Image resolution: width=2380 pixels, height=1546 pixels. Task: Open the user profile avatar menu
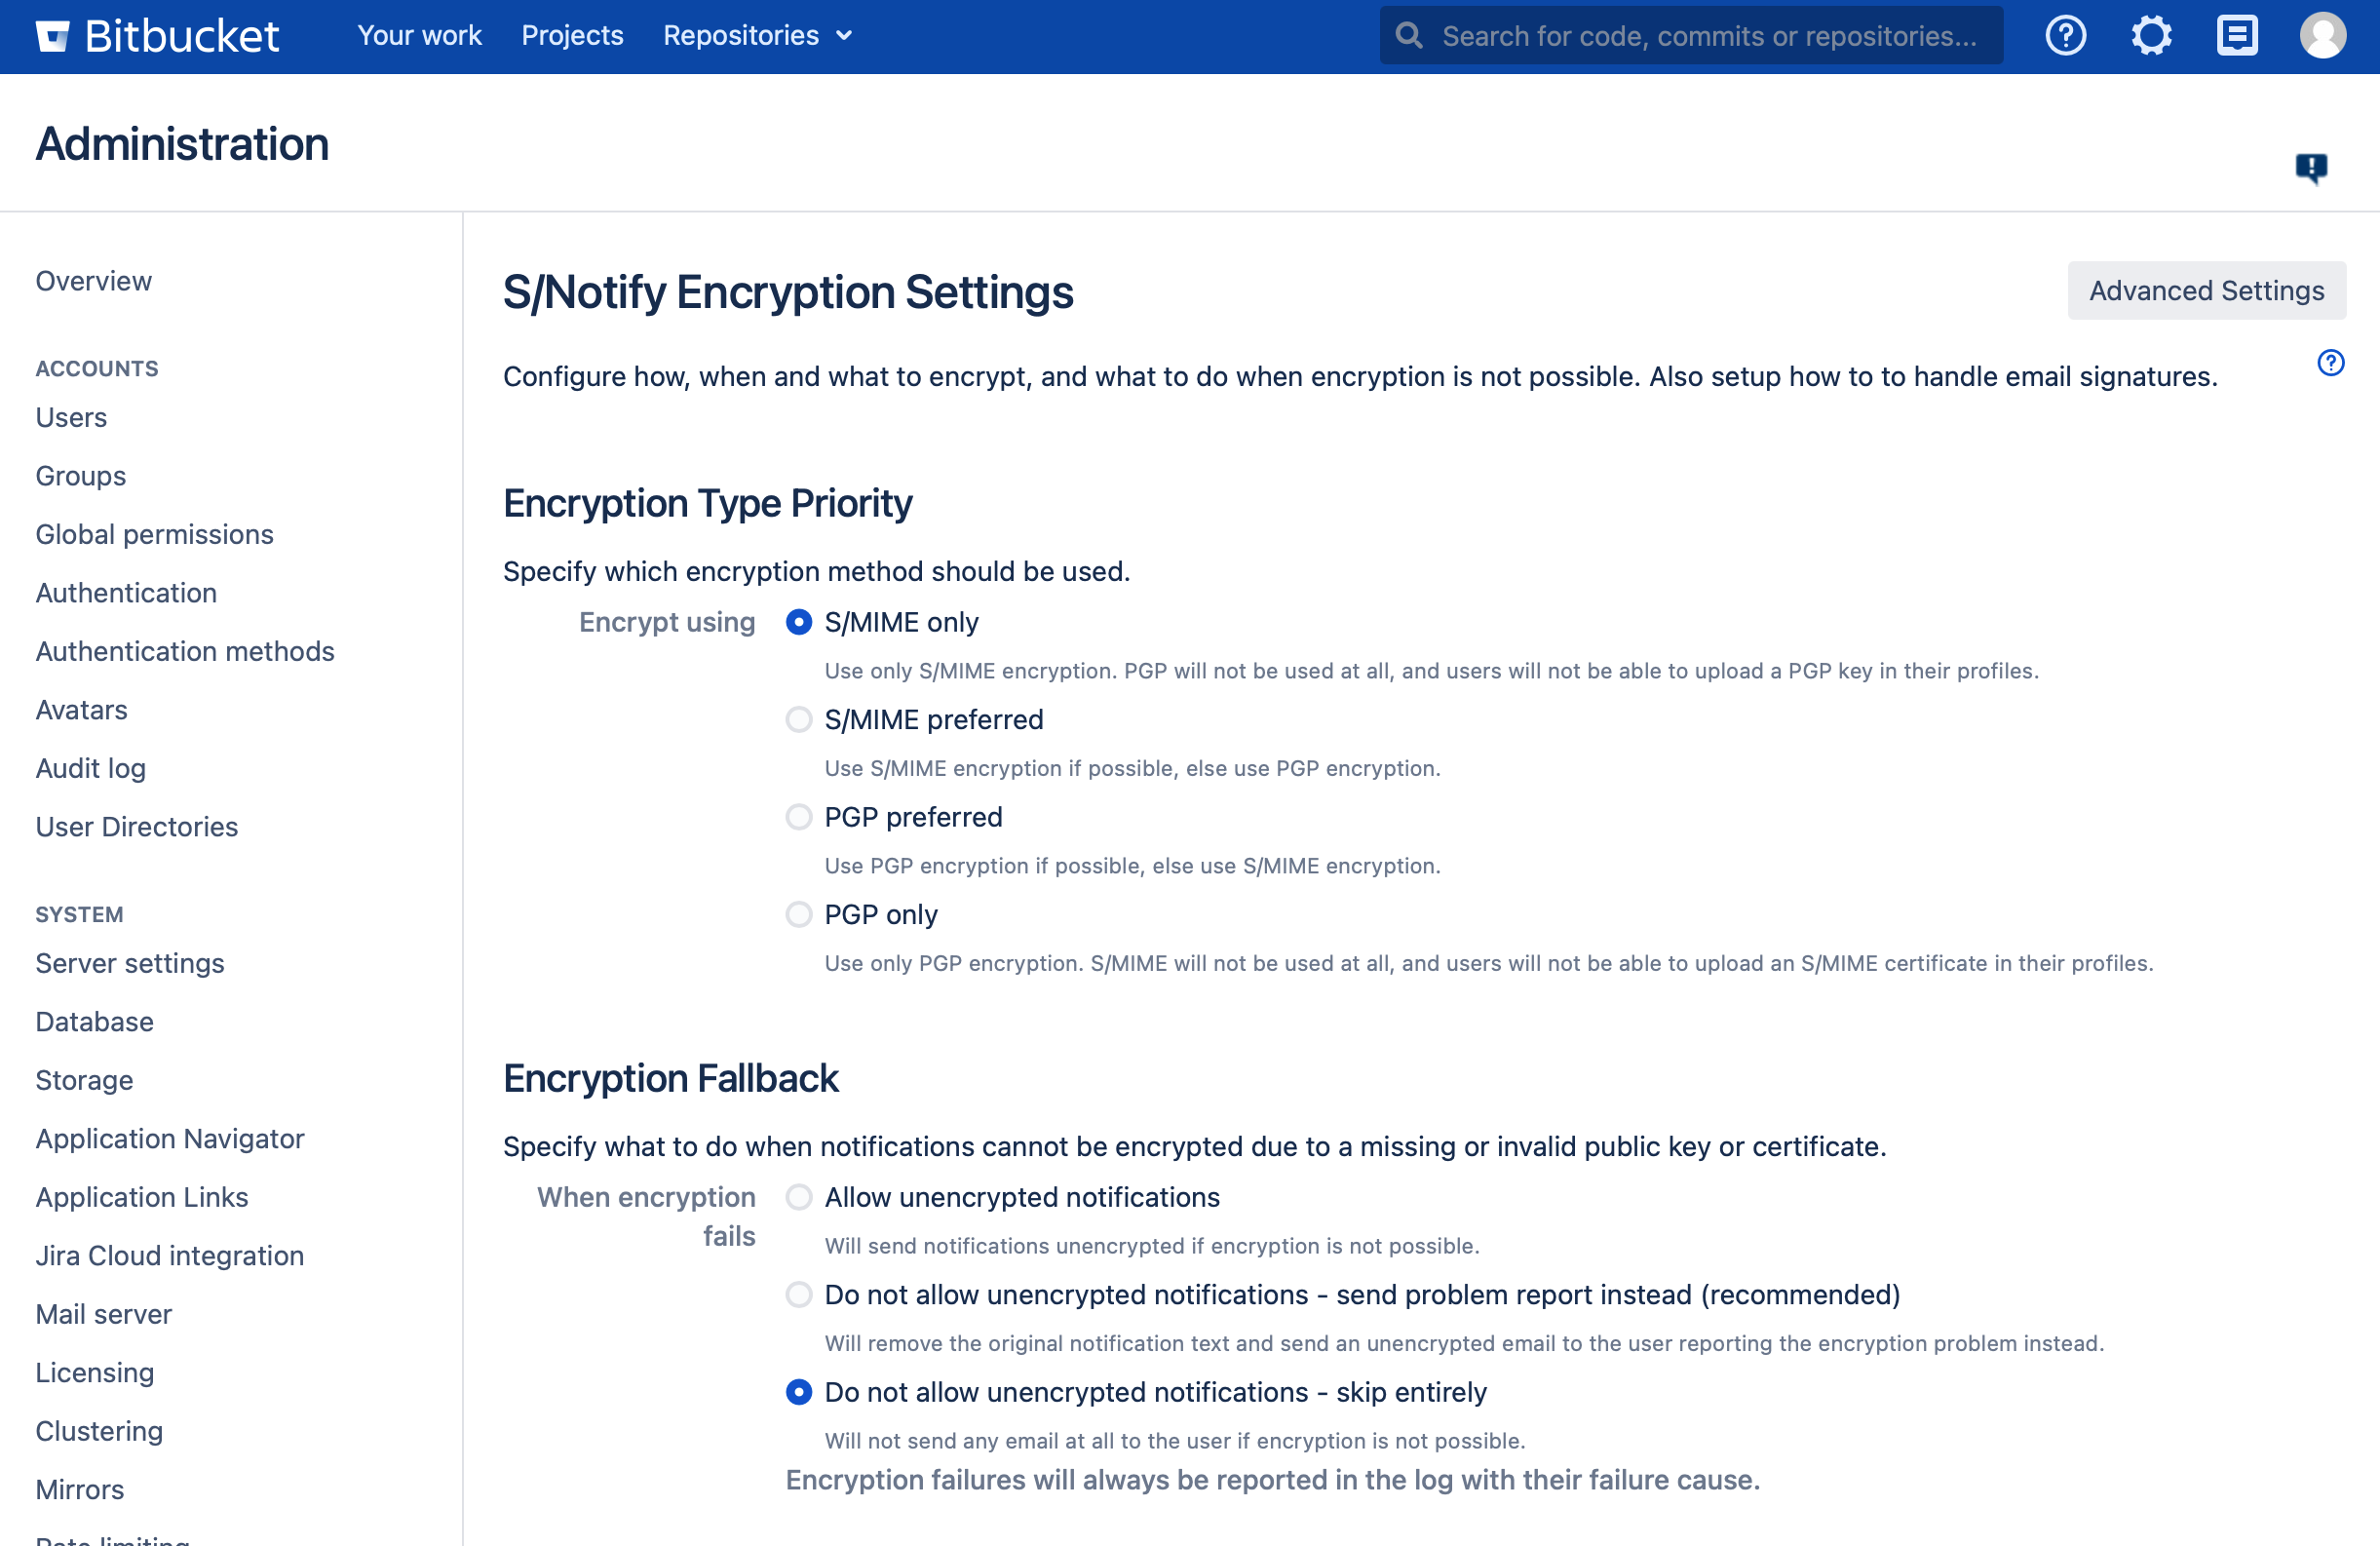pyautogui.click(x=2322, y=36)
